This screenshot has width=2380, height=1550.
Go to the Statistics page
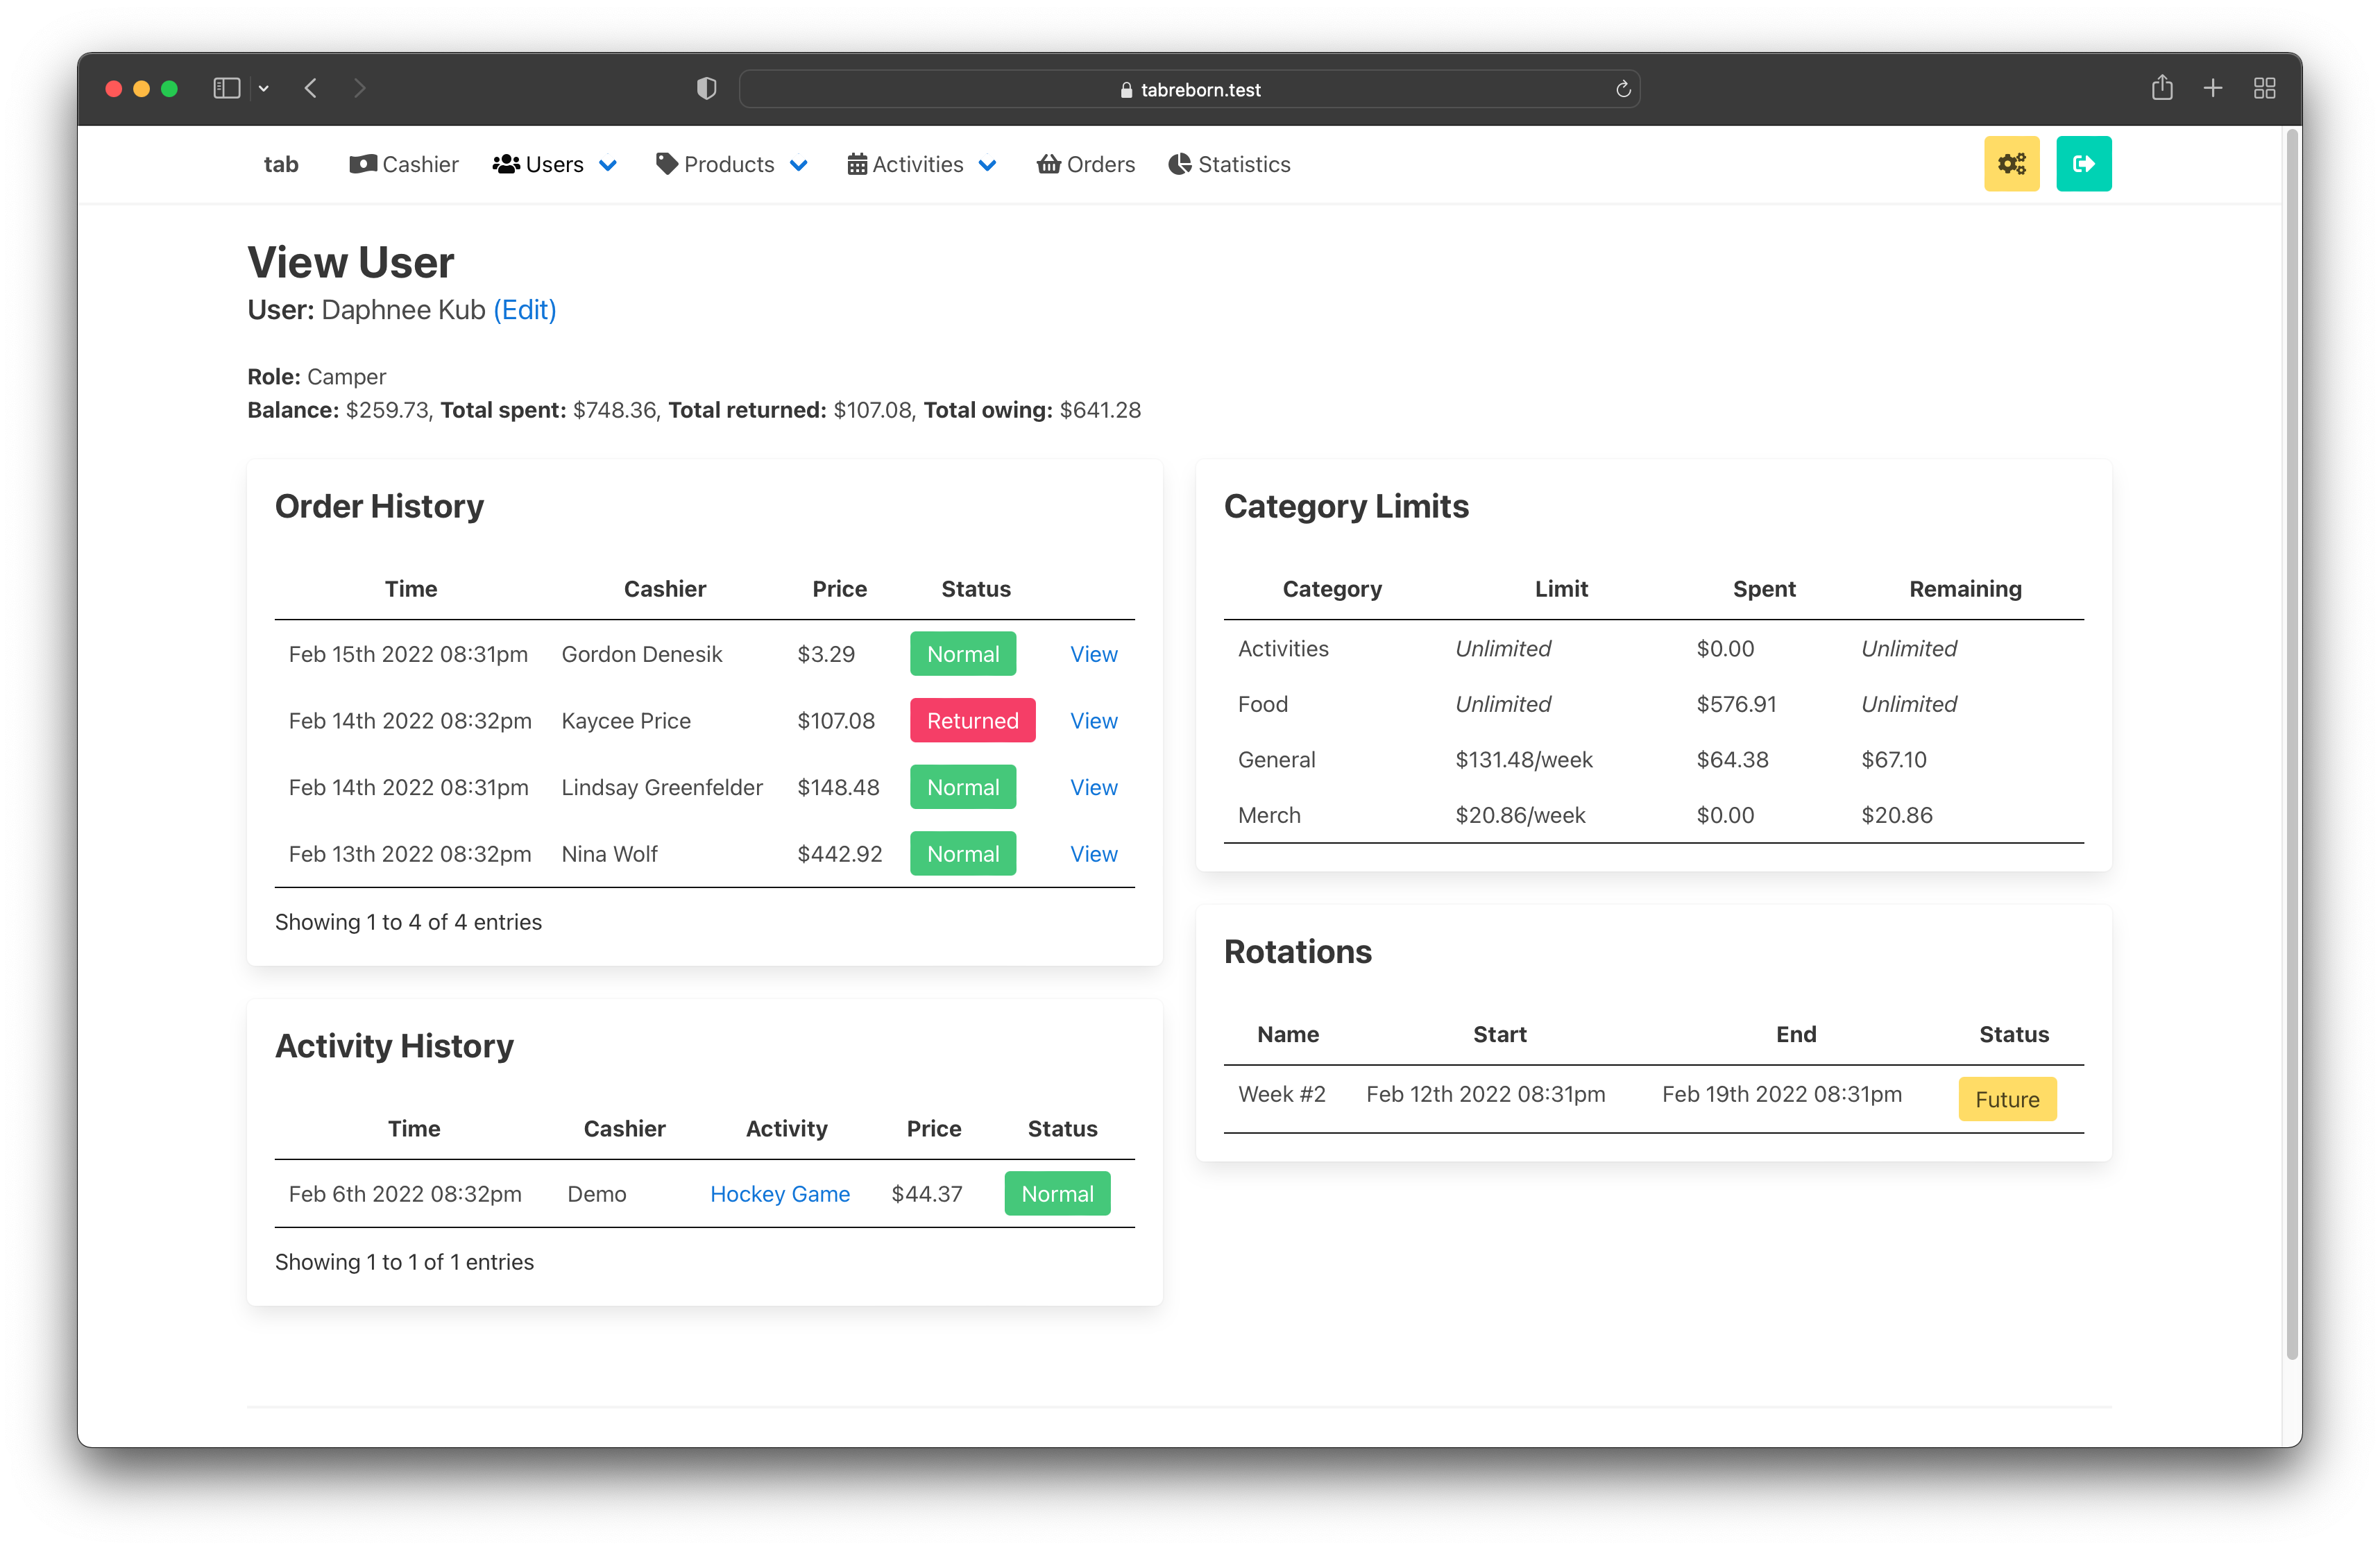pos(1229,165)
